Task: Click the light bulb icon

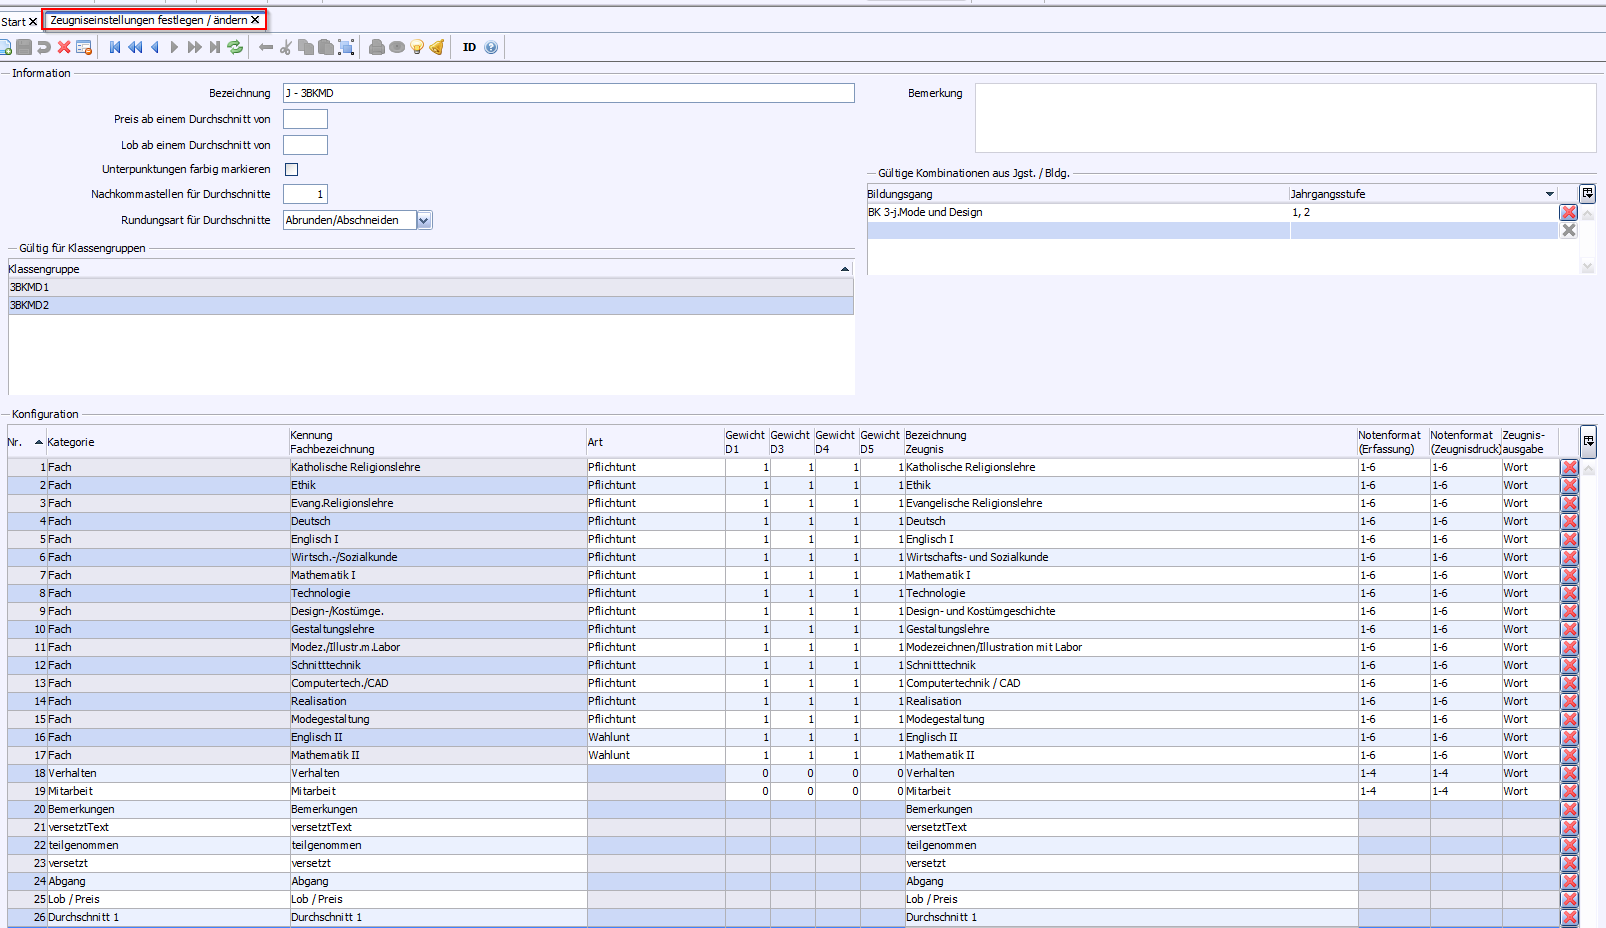Action: pos(417,47)
